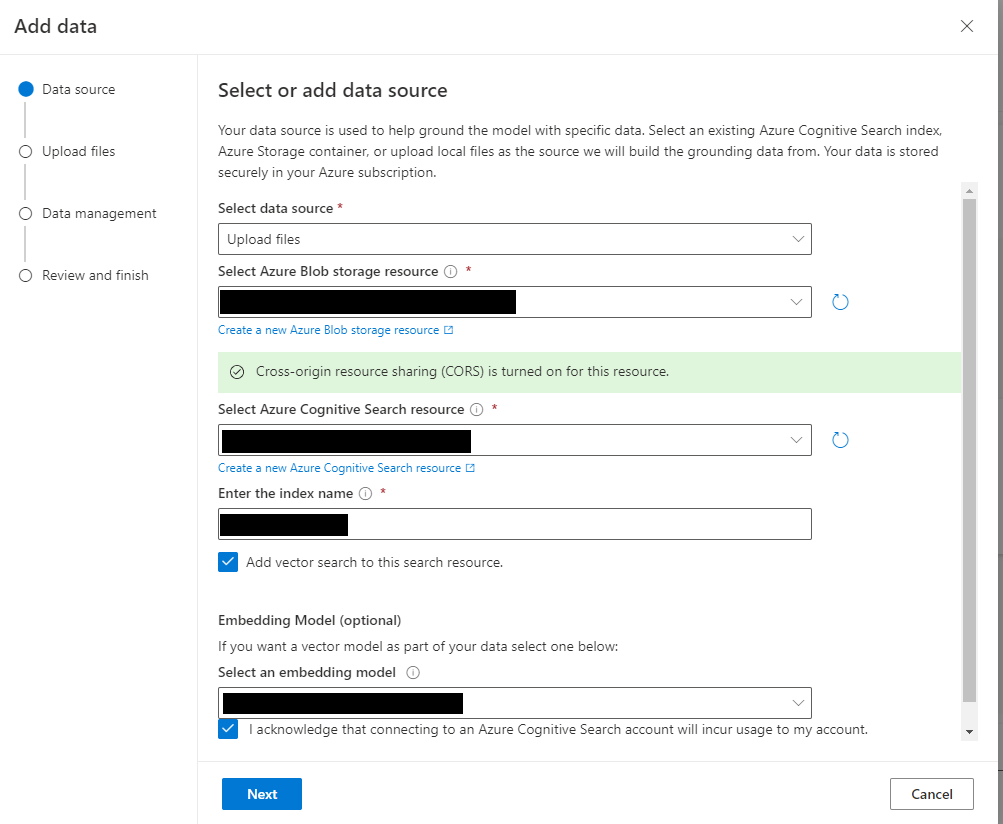Go to the Upload files step
The height and width of the screenshot is (824, 1003).
(78, 151)
